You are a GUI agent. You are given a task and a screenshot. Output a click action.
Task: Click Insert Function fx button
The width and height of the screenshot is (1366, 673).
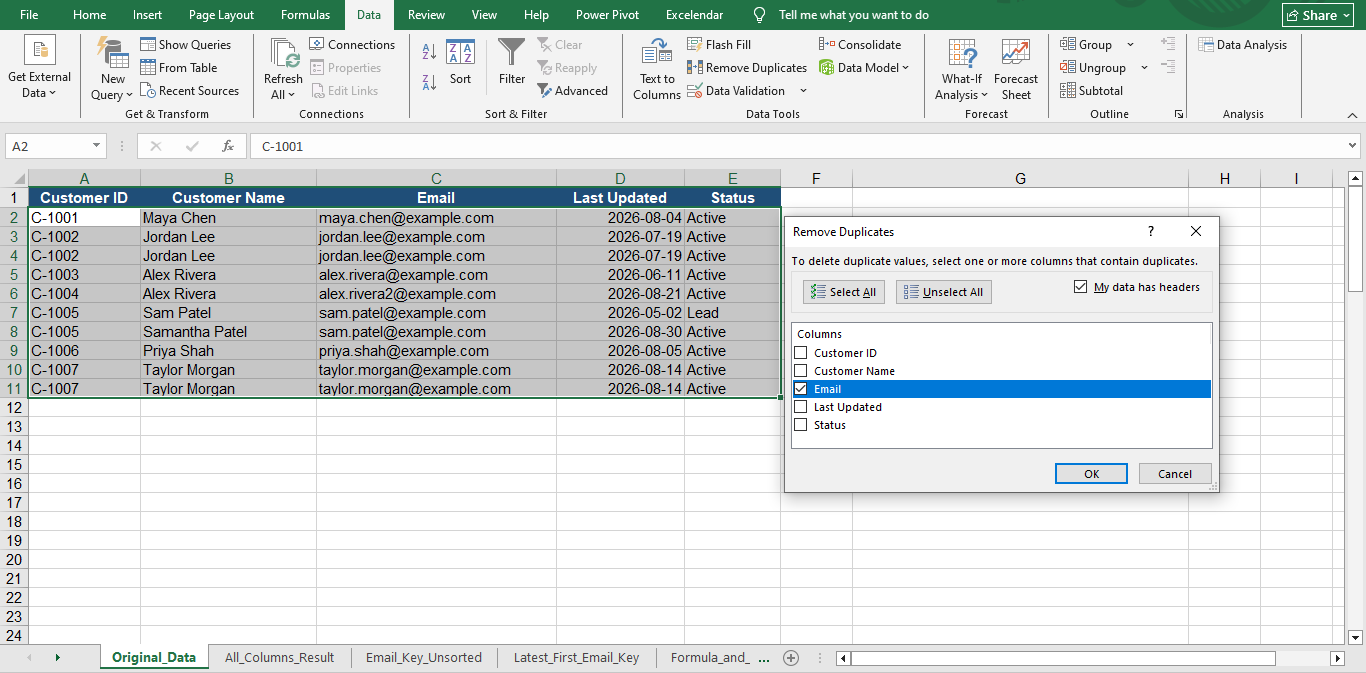click(228, 146)
